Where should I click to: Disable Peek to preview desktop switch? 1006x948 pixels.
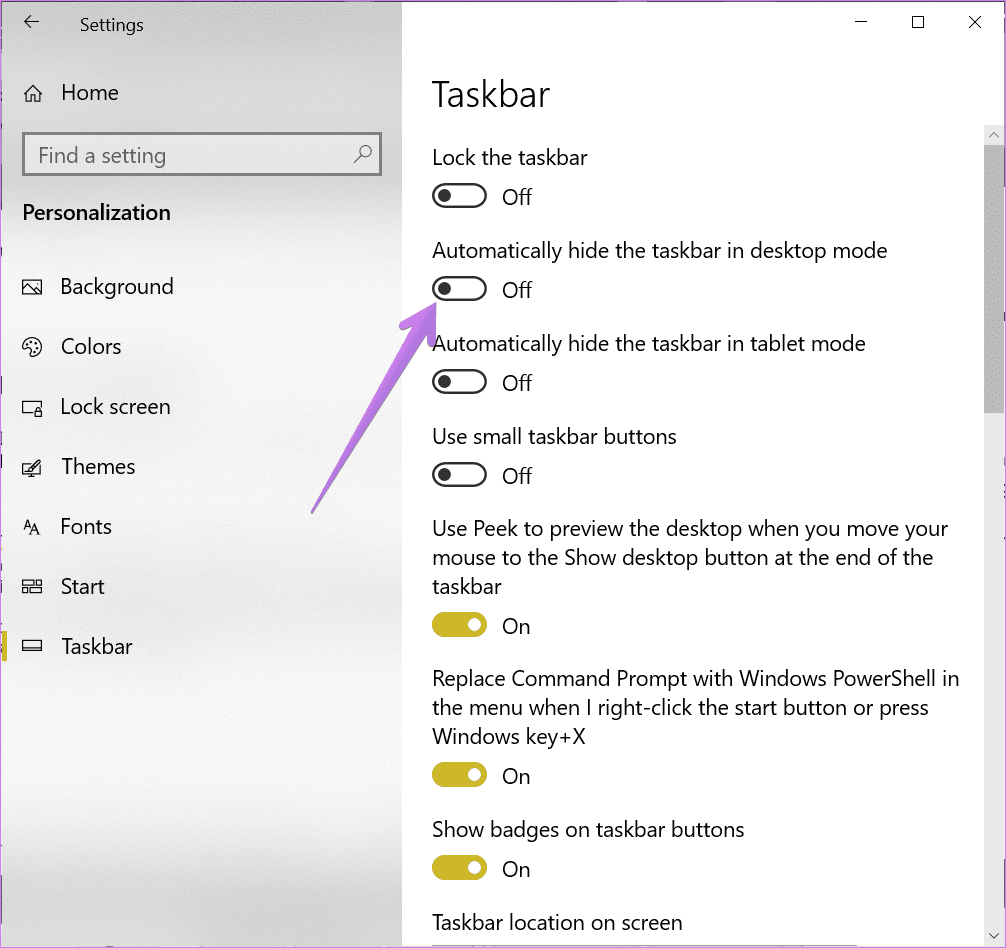459,625
